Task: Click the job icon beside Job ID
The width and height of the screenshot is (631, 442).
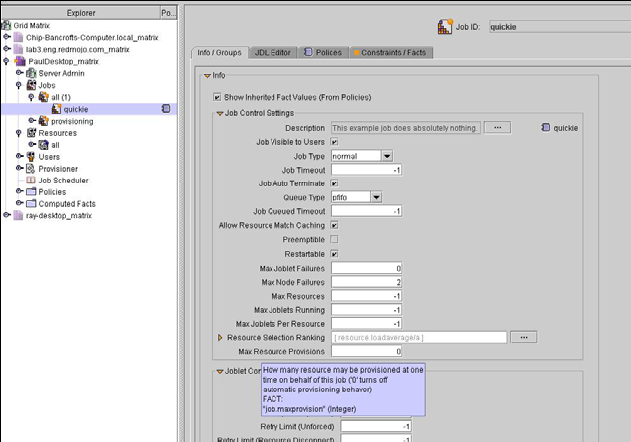Action: point(445,27)
